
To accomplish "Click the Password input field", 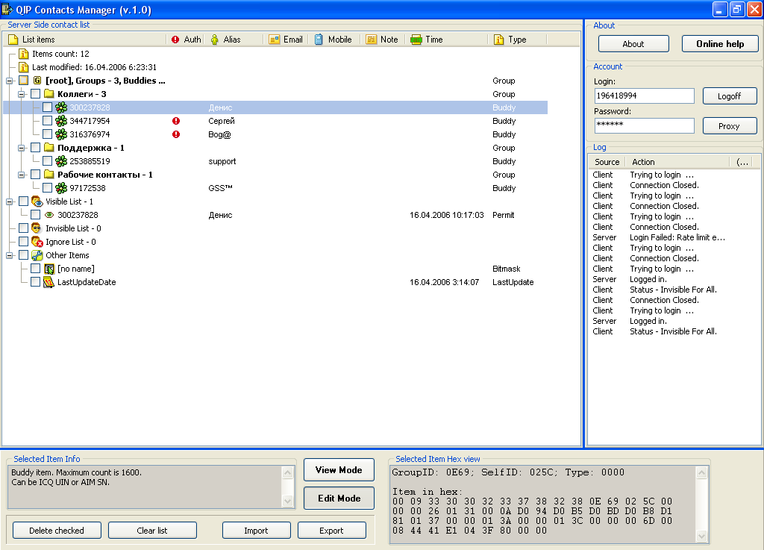I will (644, 125).
